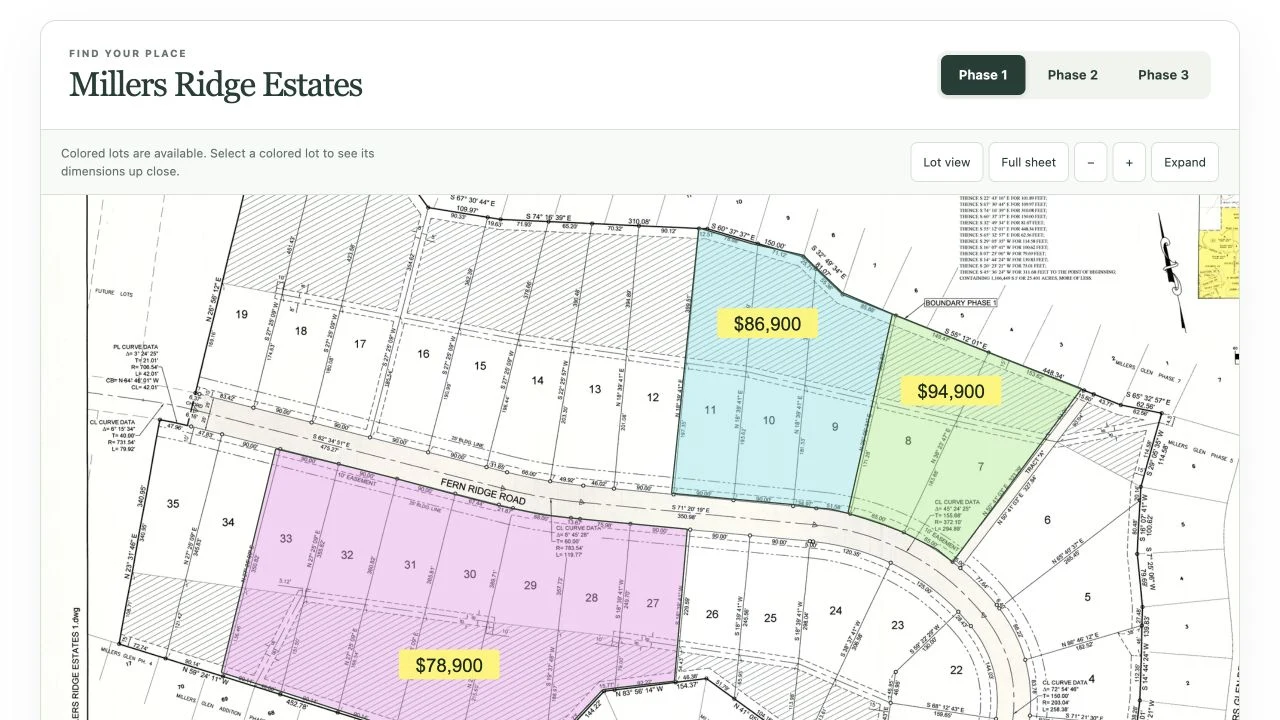Click the FIND YOUR PLACE tagline
This screenshot has width=1280, height=720.
coord(128,54)
